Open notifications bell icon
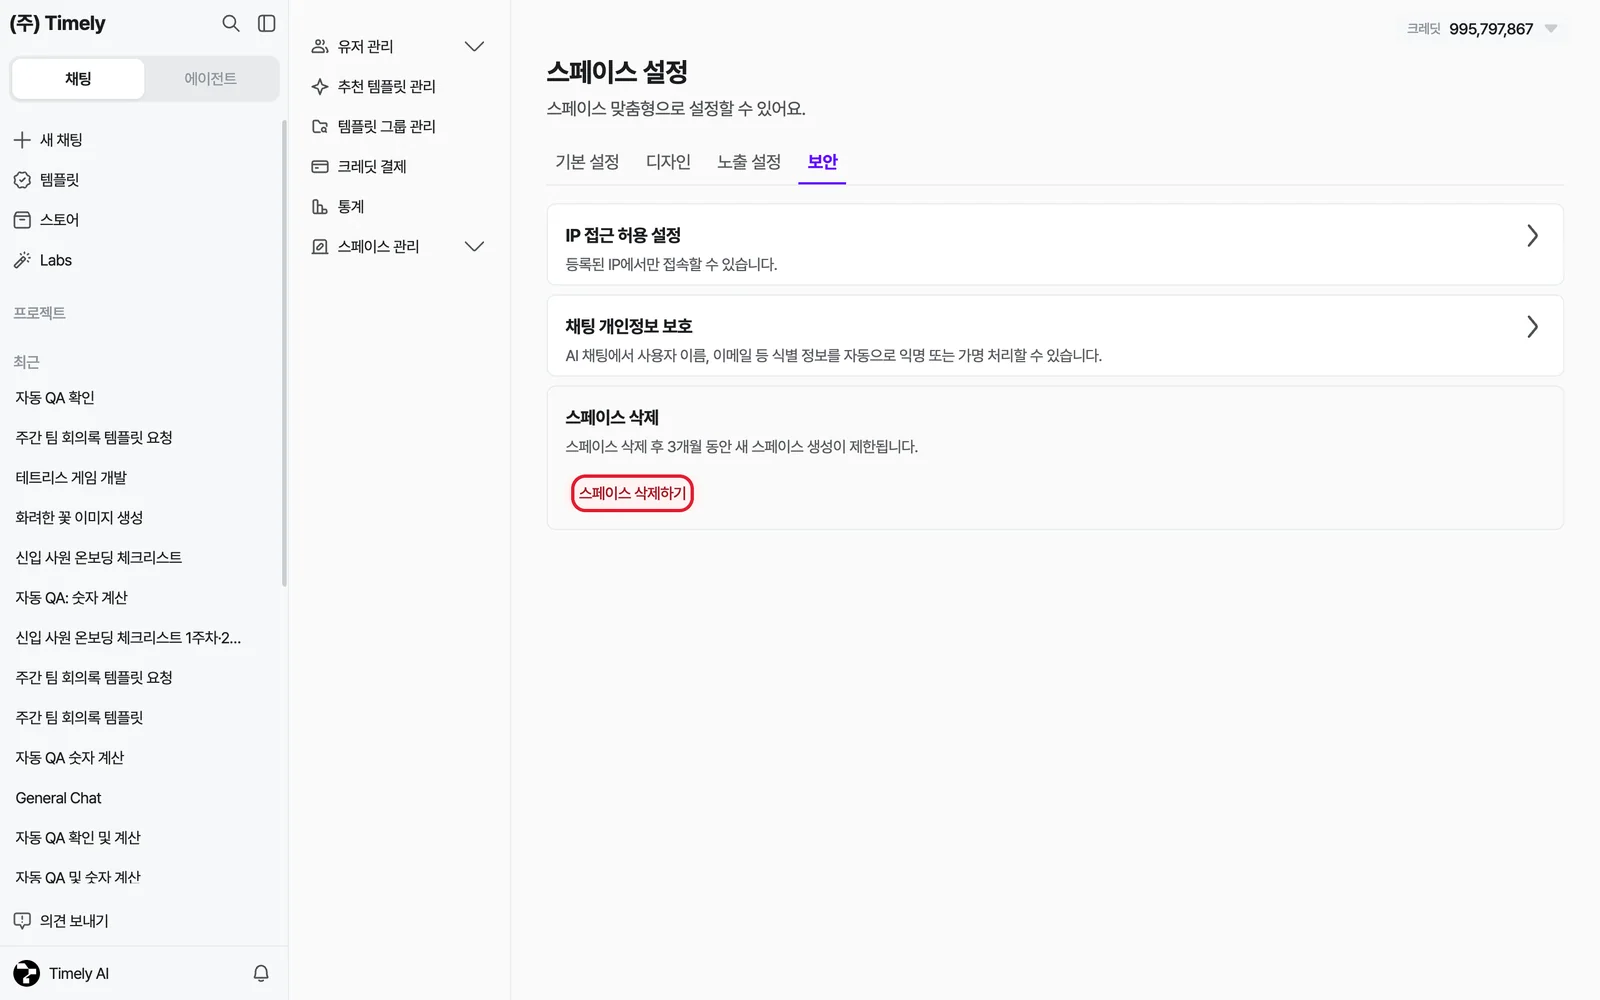The width and height of the screenshot is (1600, 1000). [261, 973]
